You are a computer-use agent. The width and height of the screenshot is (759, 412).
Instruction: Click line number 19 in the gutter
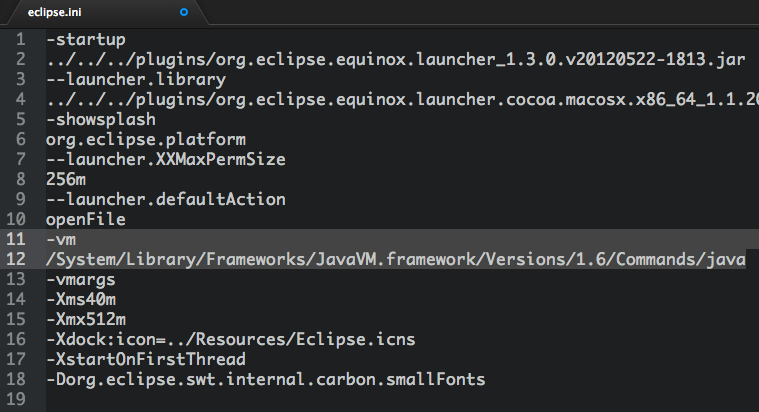tap(15, 399)
